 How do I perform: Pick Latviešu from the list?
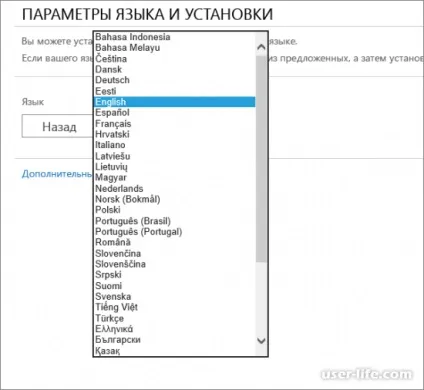pyautogui.click(x=175, y=156)
